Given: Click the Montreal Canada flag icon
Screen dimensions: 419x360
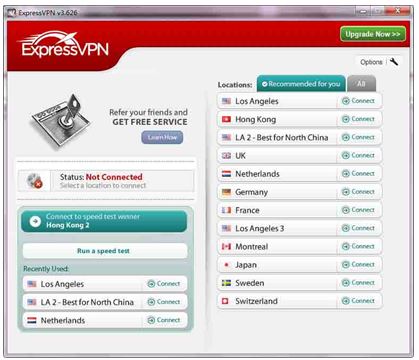Looking at the screenshot, I should (x=227, y=247).
